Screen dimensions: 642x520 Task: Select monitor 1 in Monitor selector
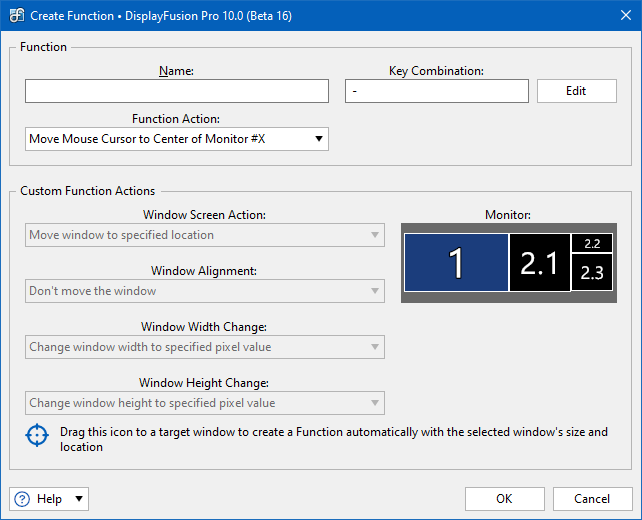[x=456, y=262]
